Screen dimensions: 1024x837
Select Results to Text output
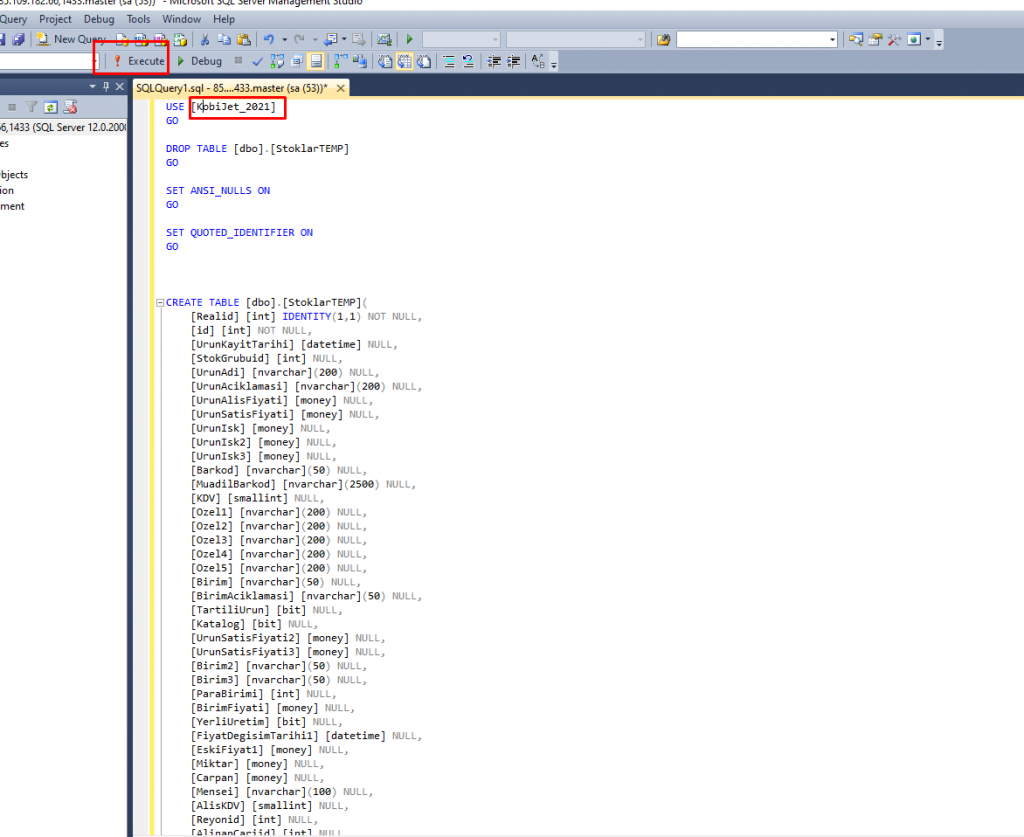385,61
